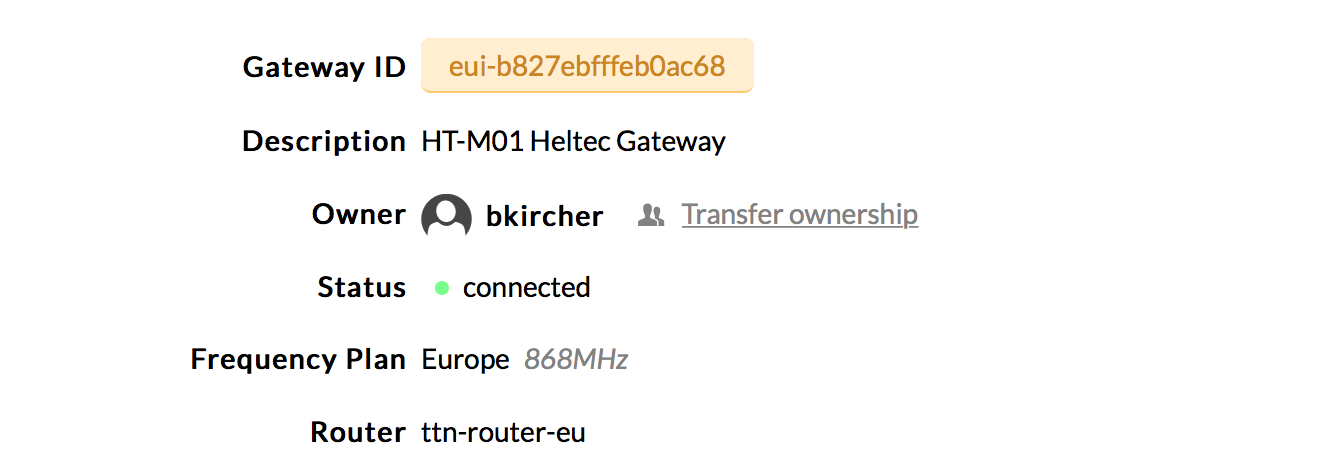Click the Router field label
This screenshot has height=476, width=1330.
click(359, 433)
